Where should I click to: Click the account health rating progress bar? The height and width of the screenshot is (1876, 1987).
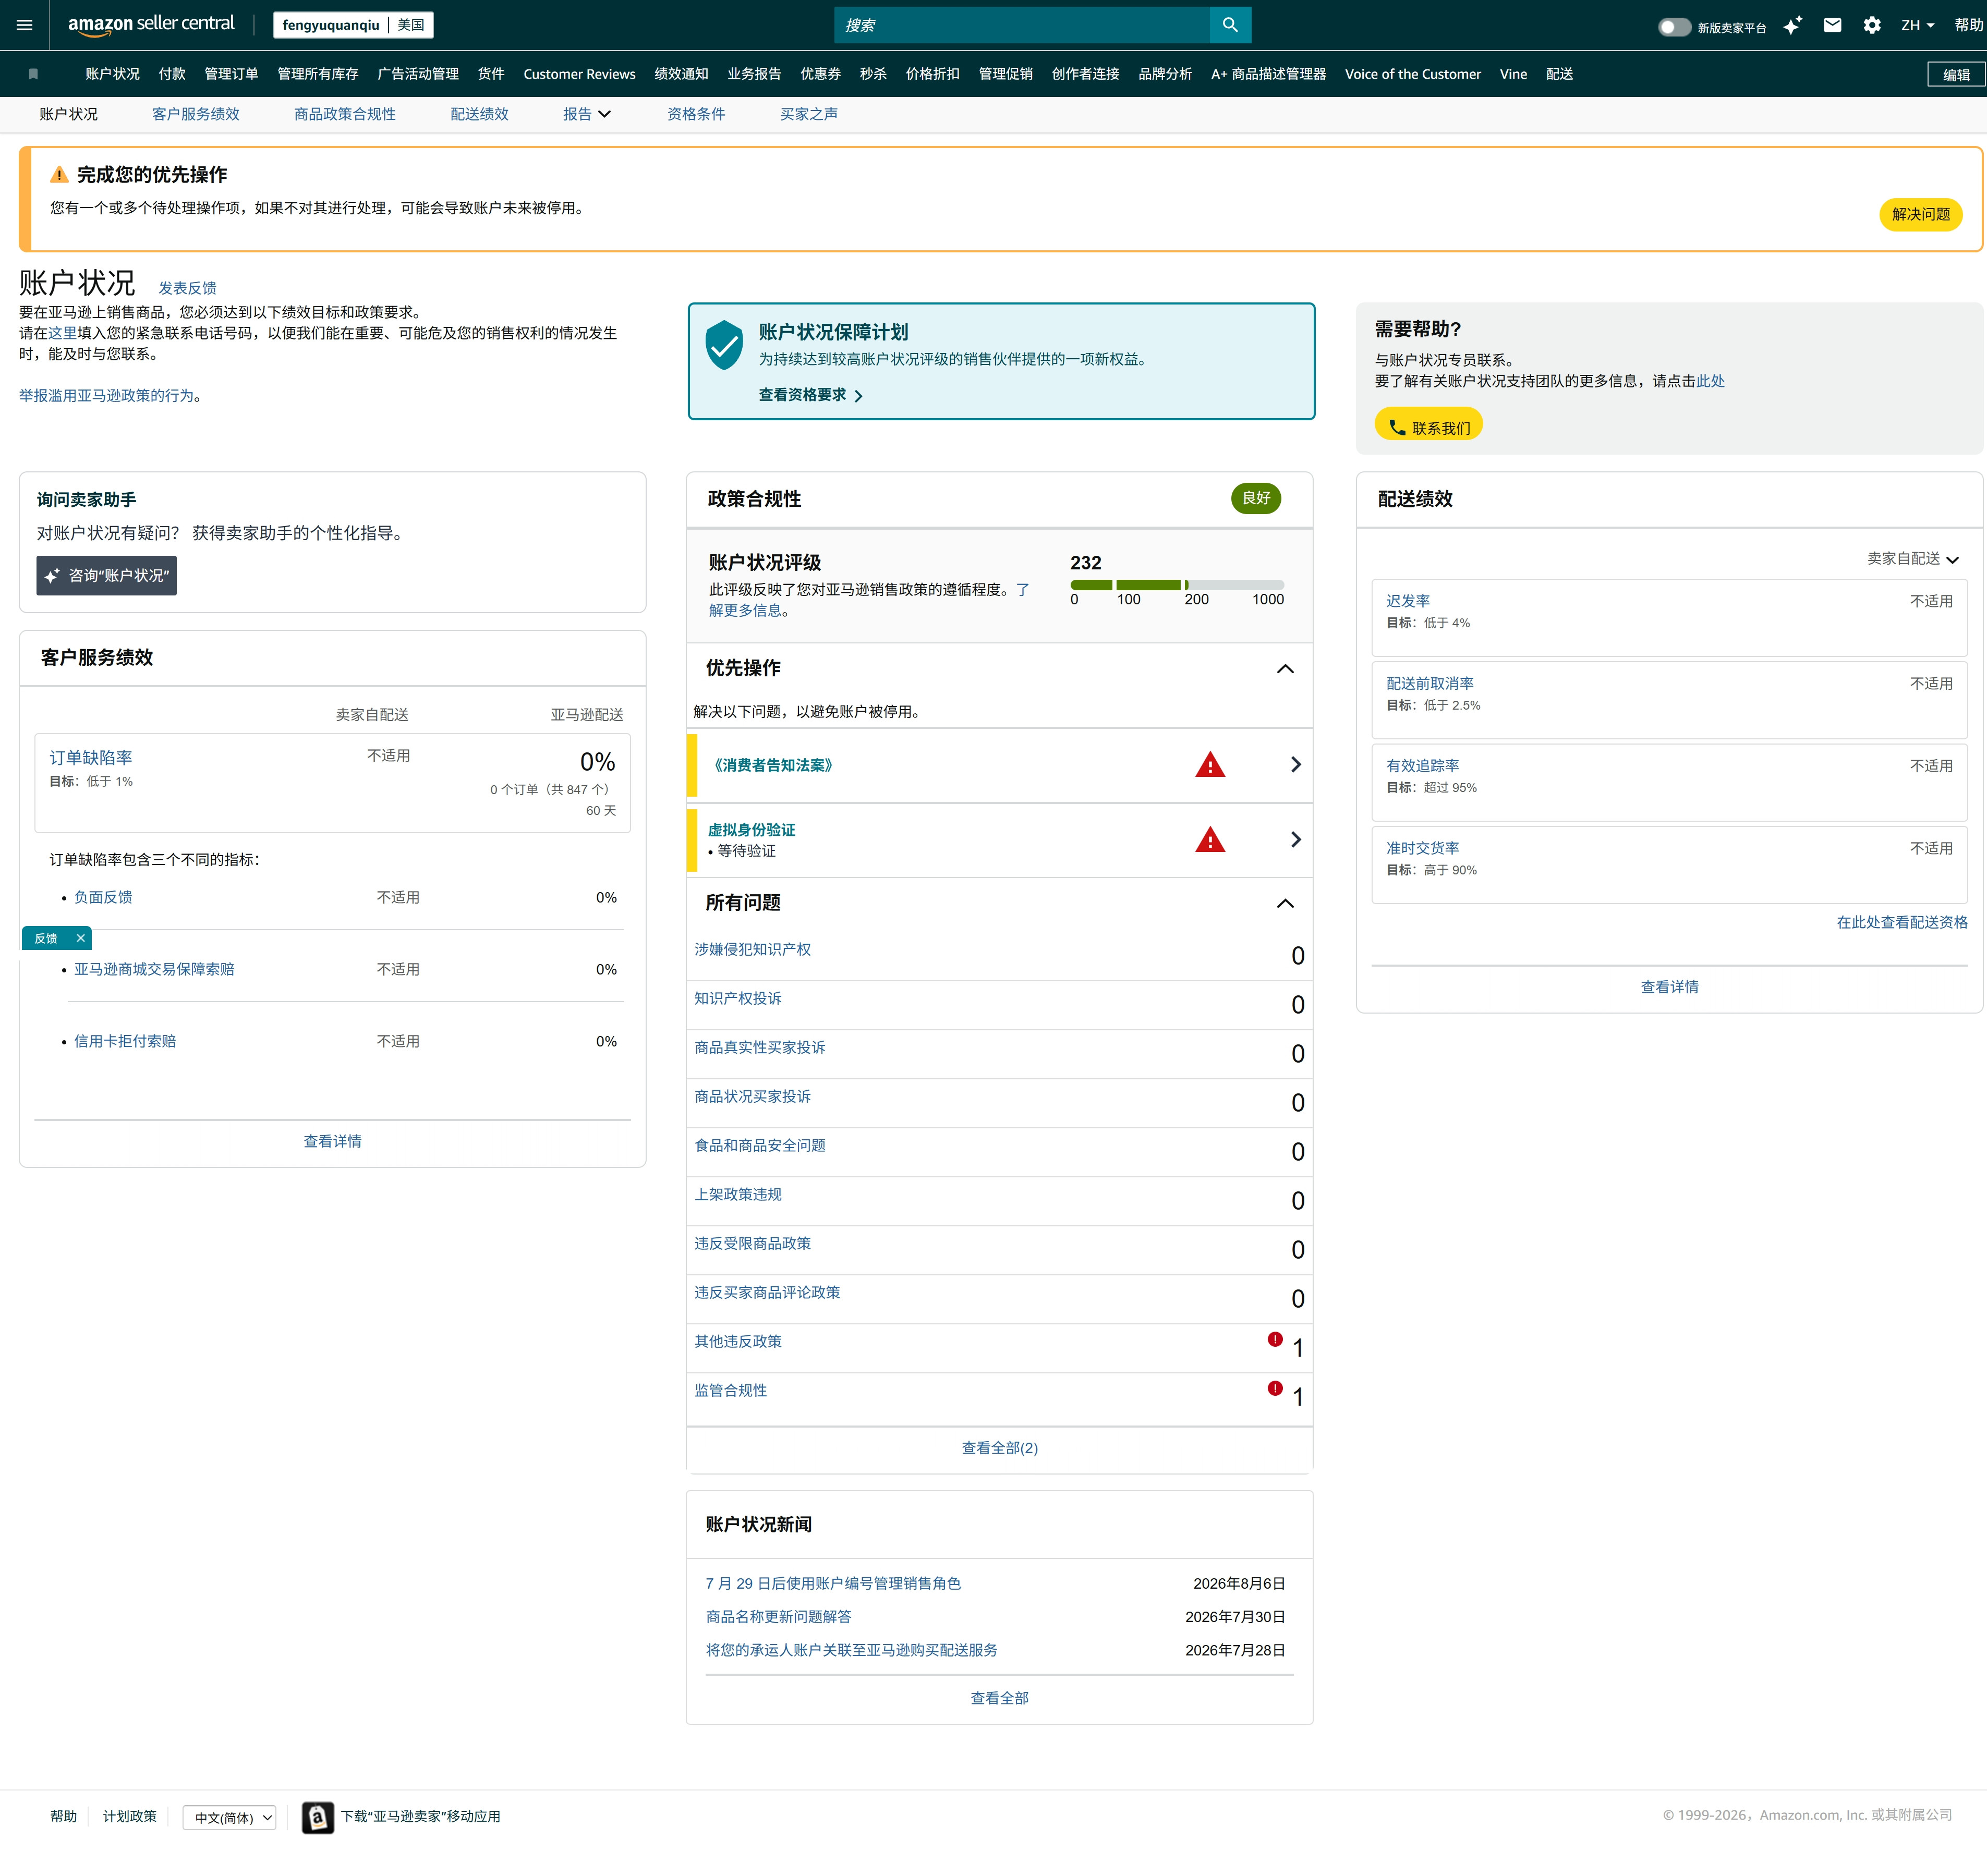coord(1177,585)
